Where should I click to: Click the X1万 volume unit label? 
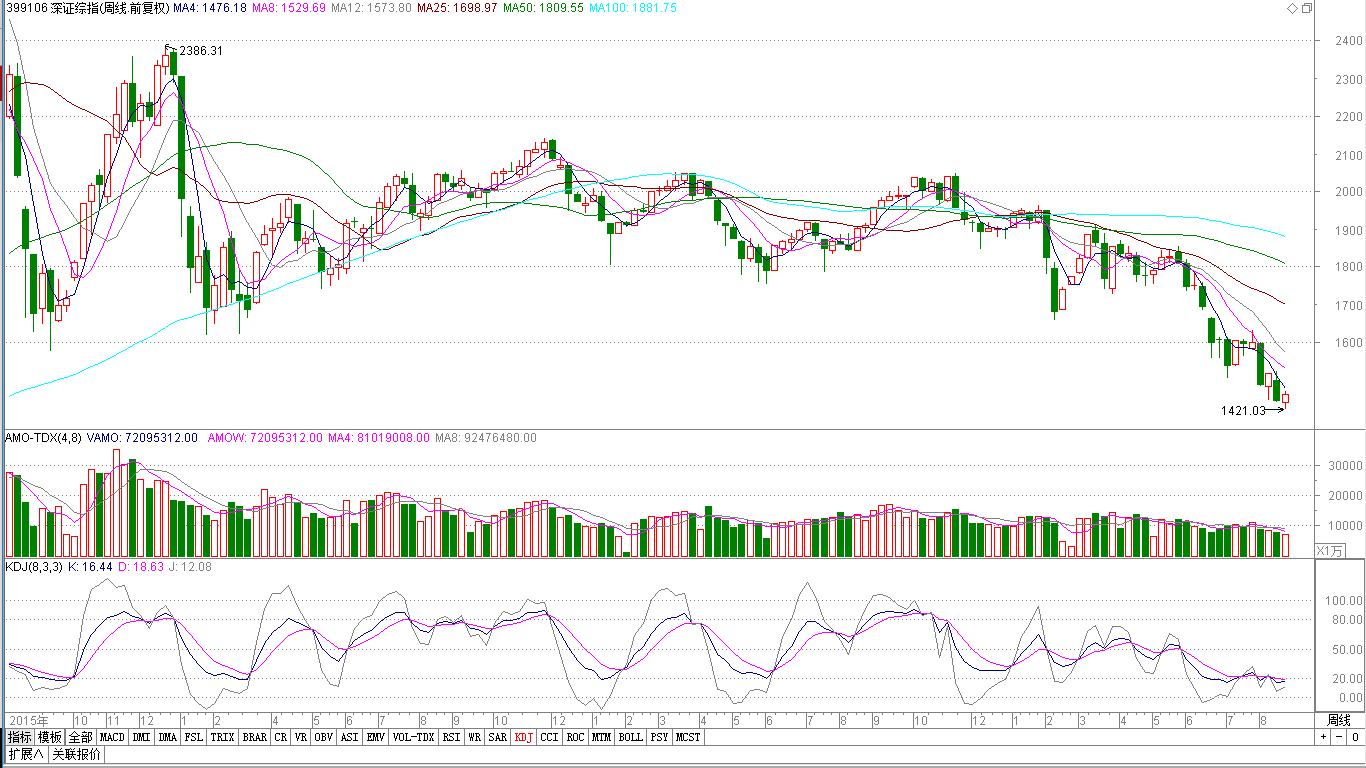pos(1331,550)
